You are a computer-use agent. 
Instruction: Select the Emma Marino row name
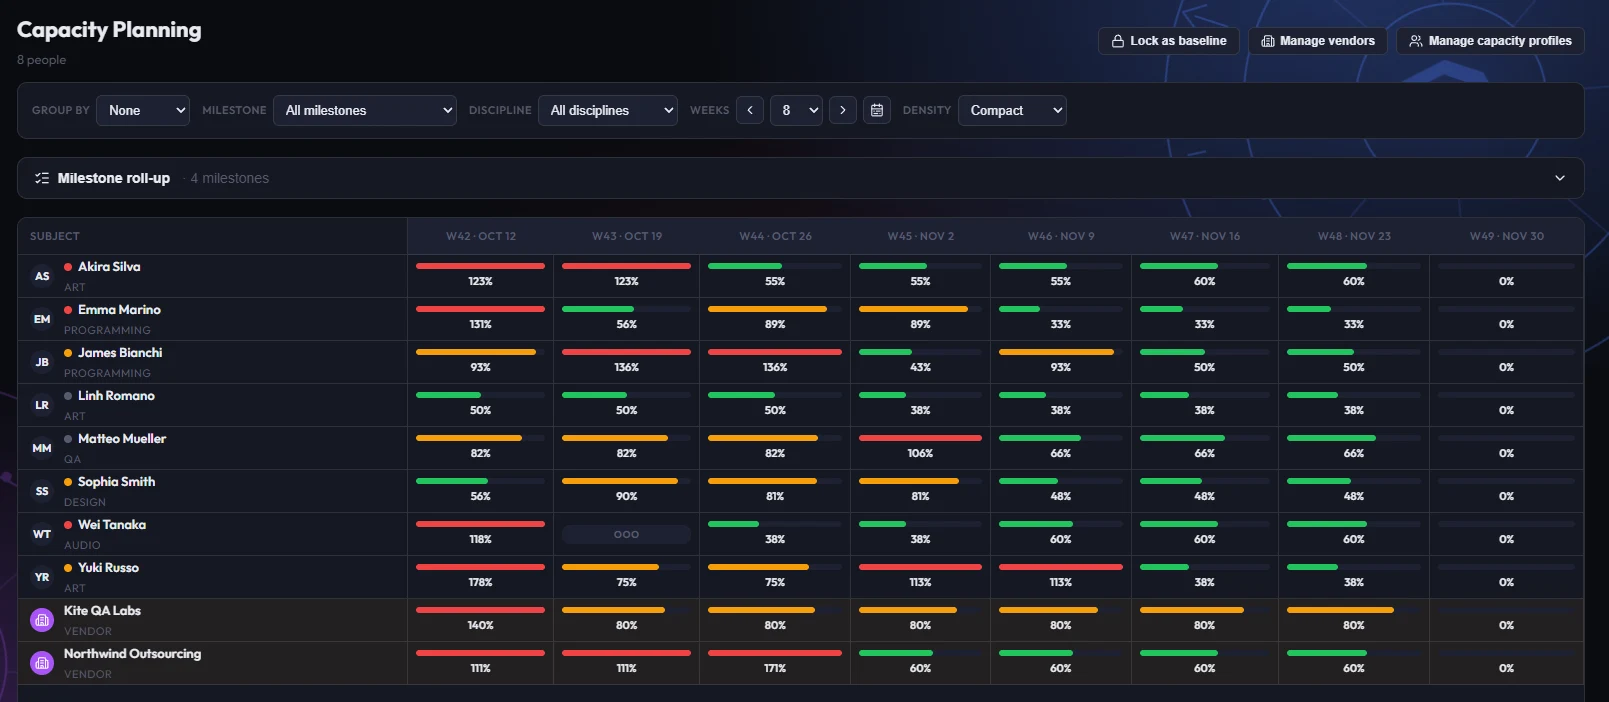[x=119, y=310]
